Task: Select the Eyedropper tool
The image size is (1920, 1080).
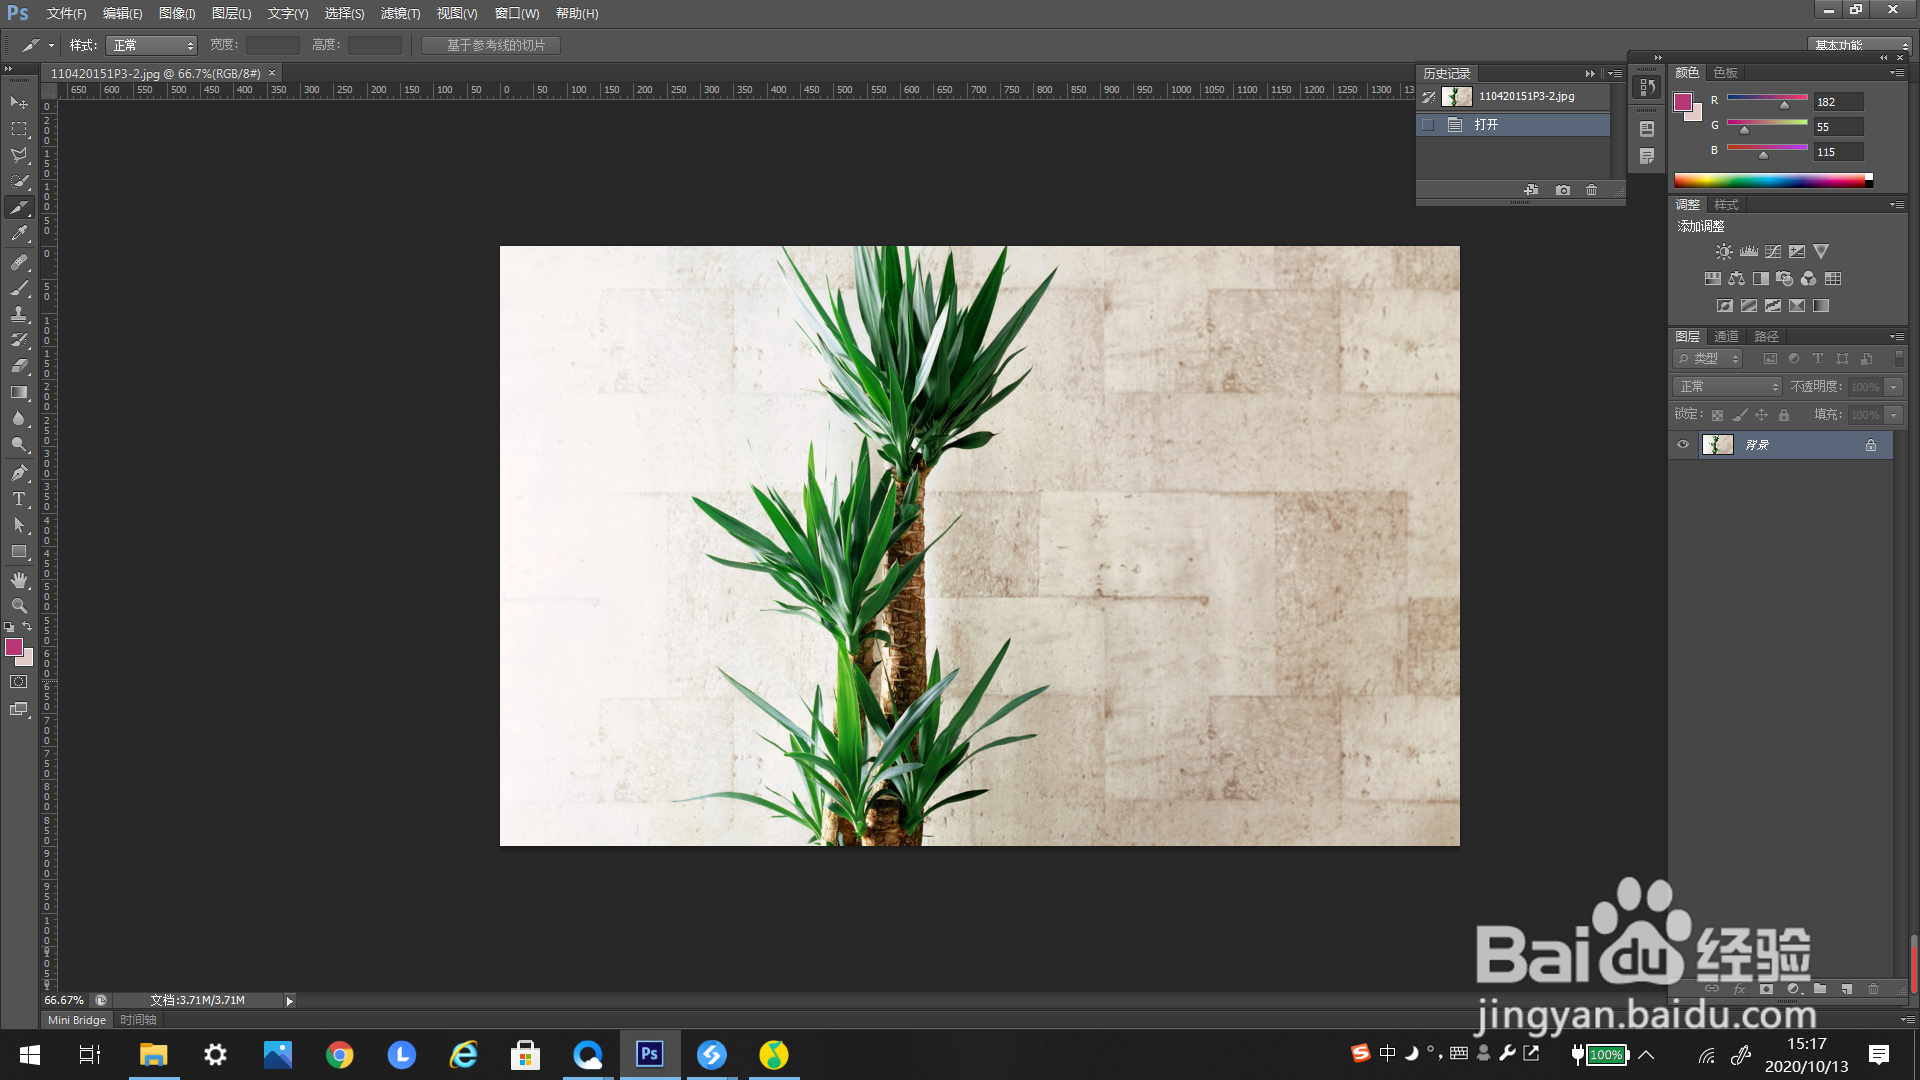Action: pos(19,234)
